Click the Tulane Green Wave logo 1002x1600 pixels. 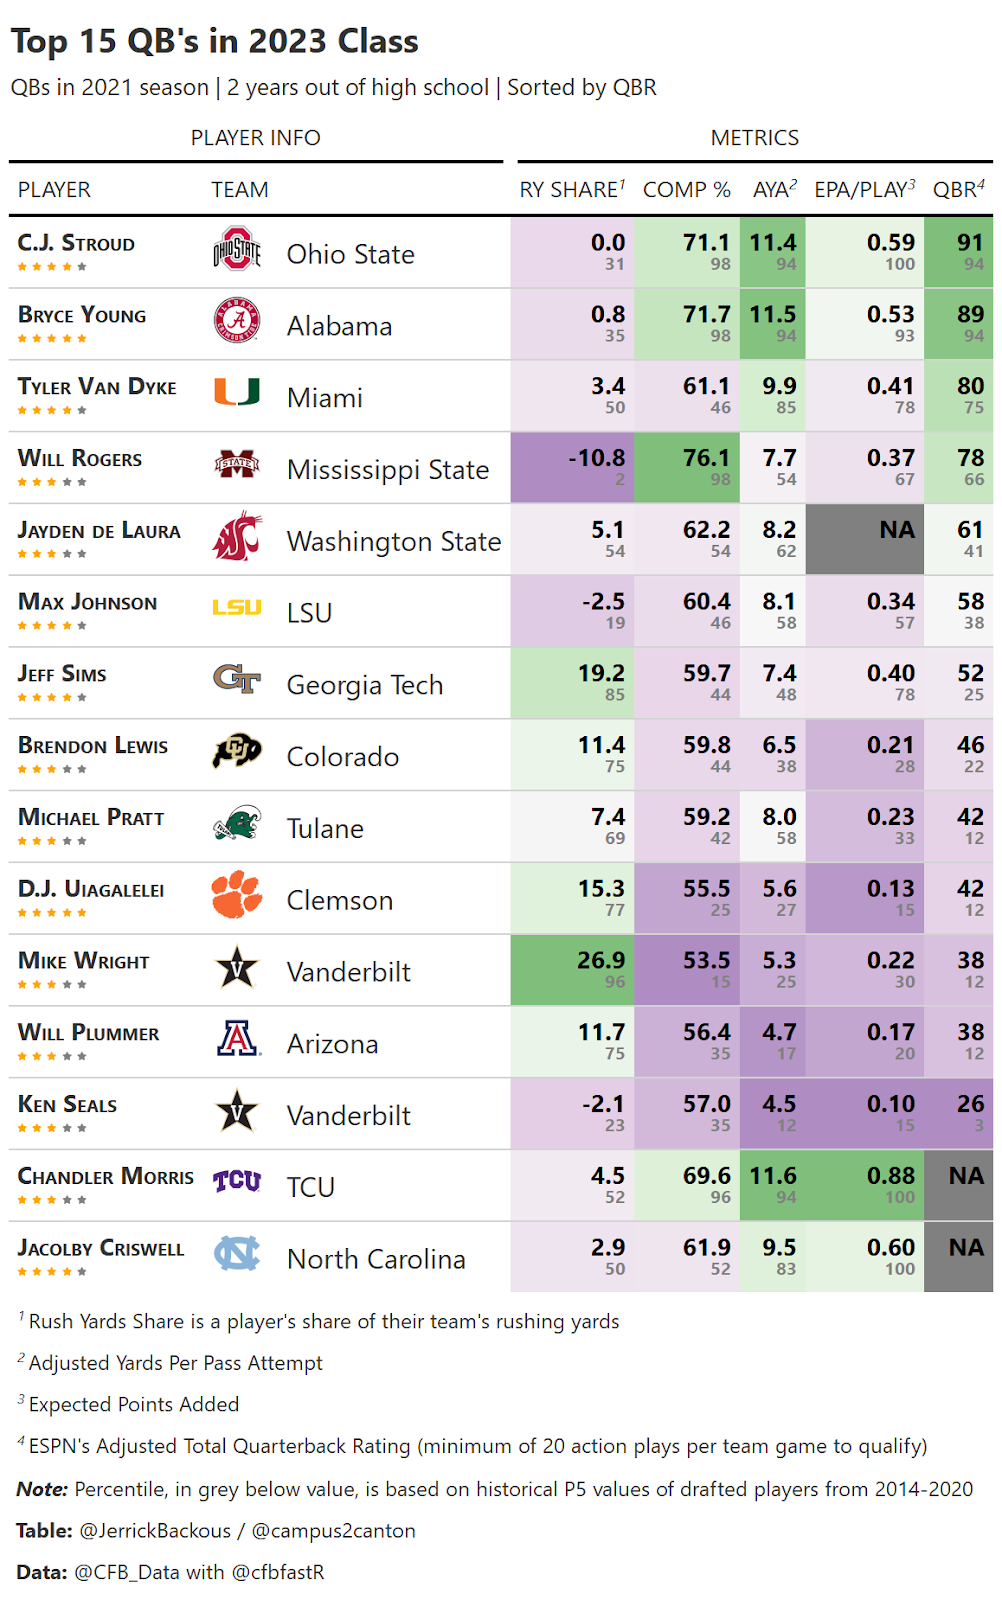(x=237, y=824)
